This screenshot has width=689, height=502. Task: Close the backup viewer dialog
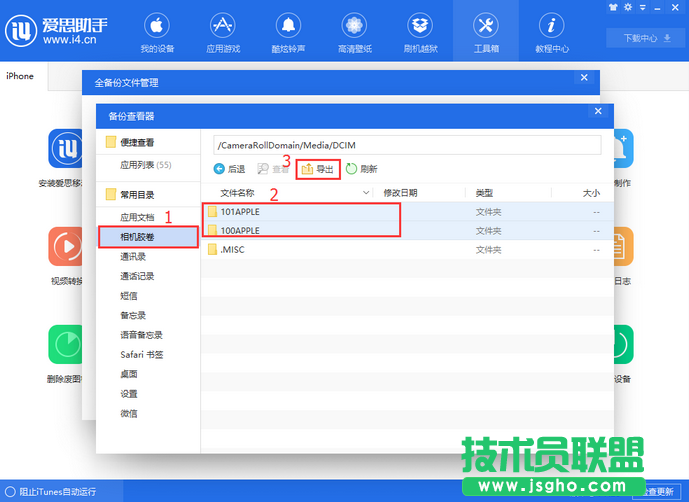coord(598,111)
